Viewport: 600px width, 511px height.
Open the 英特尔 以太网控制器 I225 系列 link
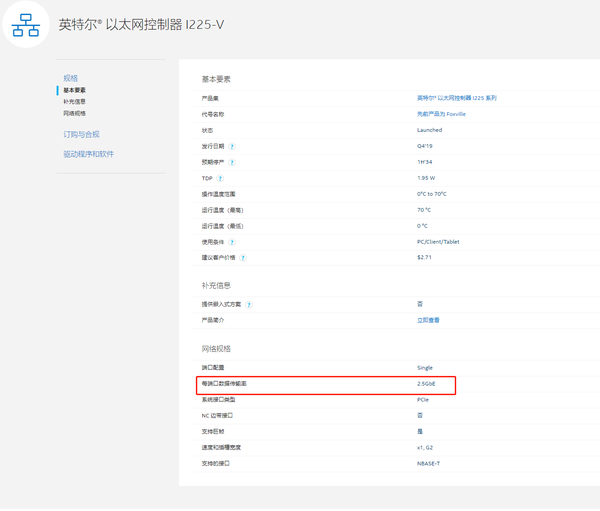(457, 98)
